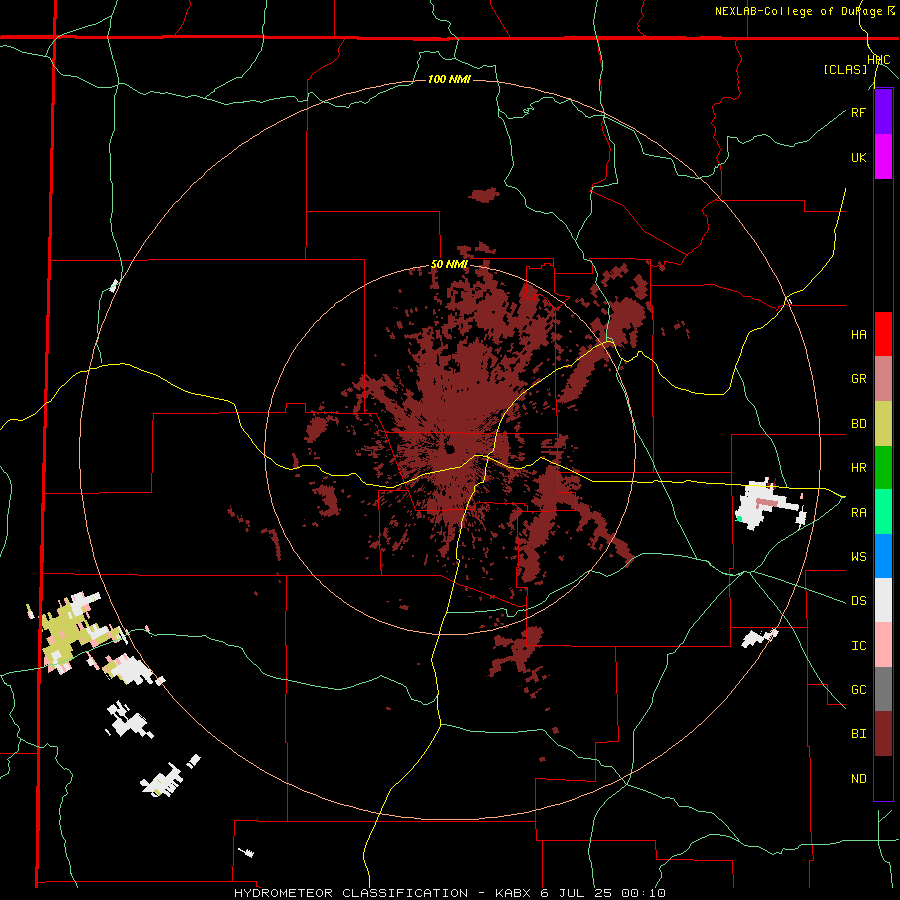Click the Hydrometeor Classification KABX caption
Screen dimensions: 900x900
pyautogui.click(x=449, y=893)
